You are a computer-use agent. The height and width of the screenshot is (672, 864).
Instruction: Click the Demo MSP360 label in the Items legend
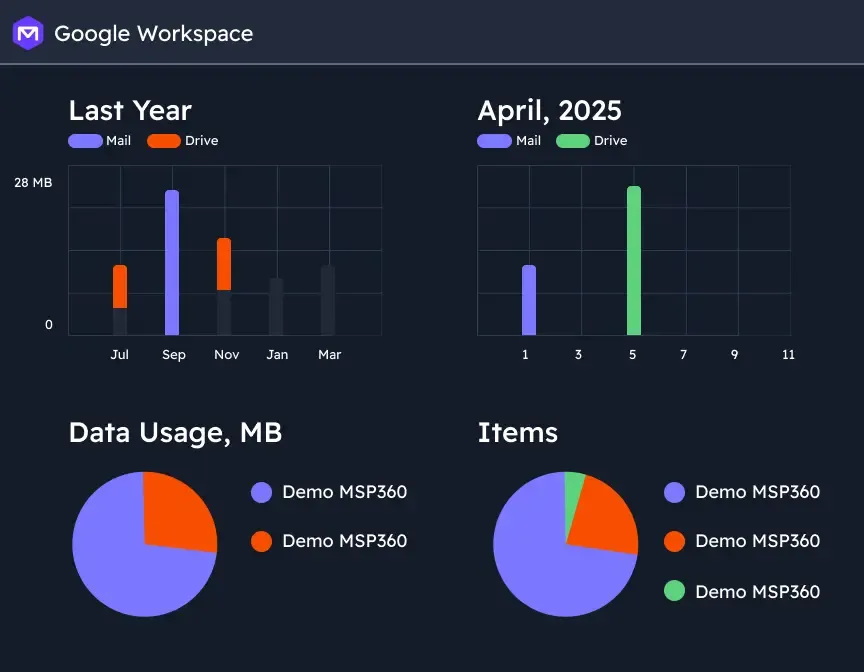click(757, 492)
